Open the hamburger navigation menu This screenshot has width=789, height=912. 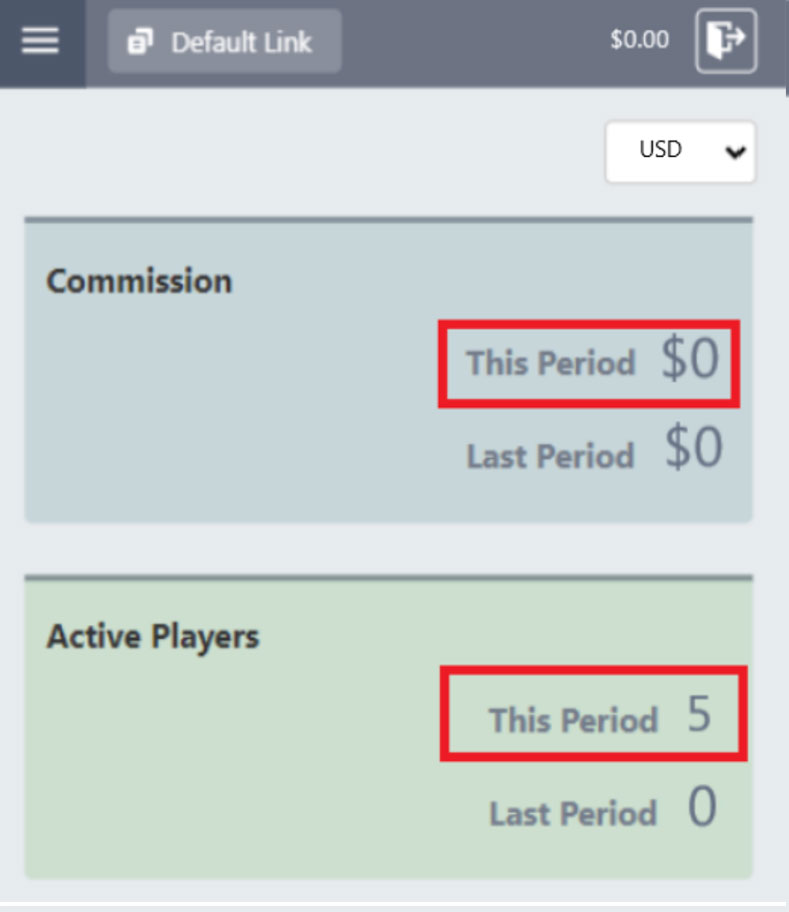40,41
